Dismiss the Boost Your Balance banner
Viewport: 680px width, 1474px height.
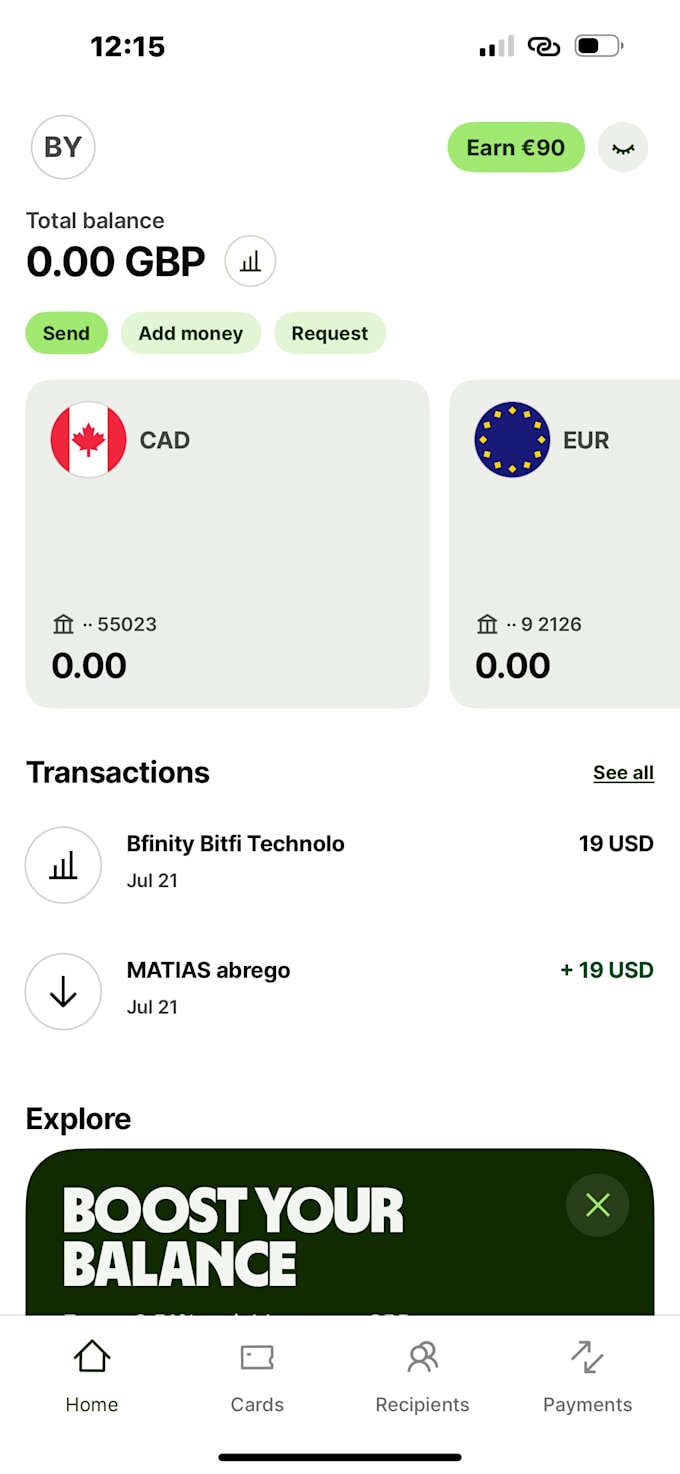(597, 1205)
